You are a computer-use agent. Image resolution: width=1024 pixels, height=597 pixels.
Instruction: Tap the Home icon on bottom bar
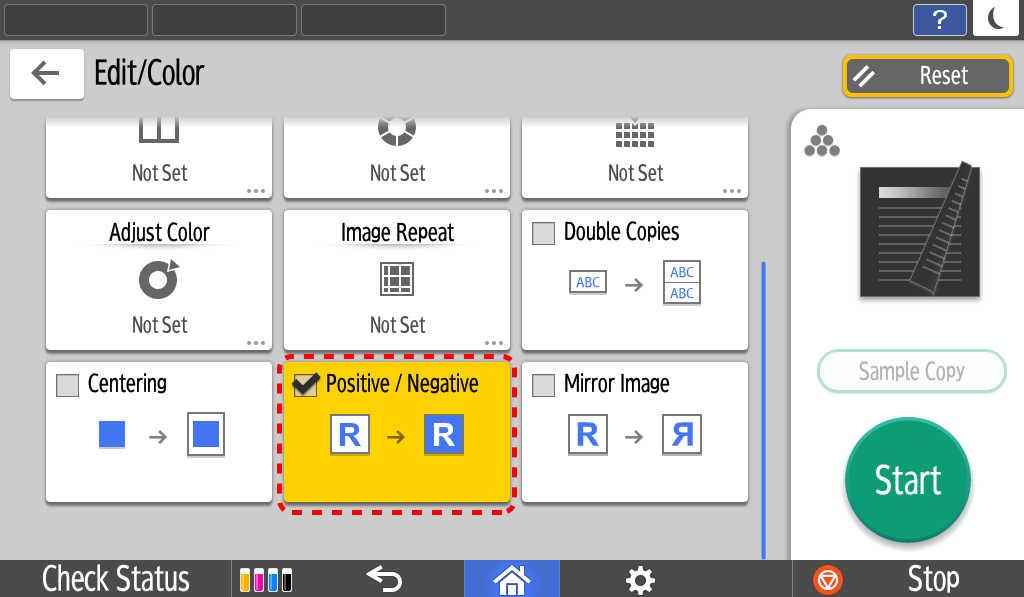point(511,579)
